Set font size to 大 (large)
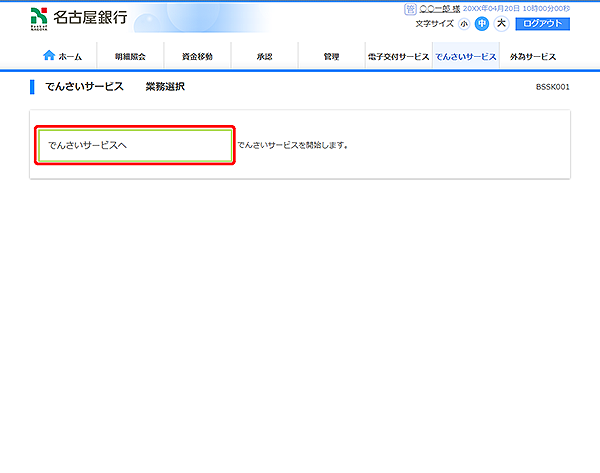The height and width of the screenshot is (473, 600). point(501,24)
